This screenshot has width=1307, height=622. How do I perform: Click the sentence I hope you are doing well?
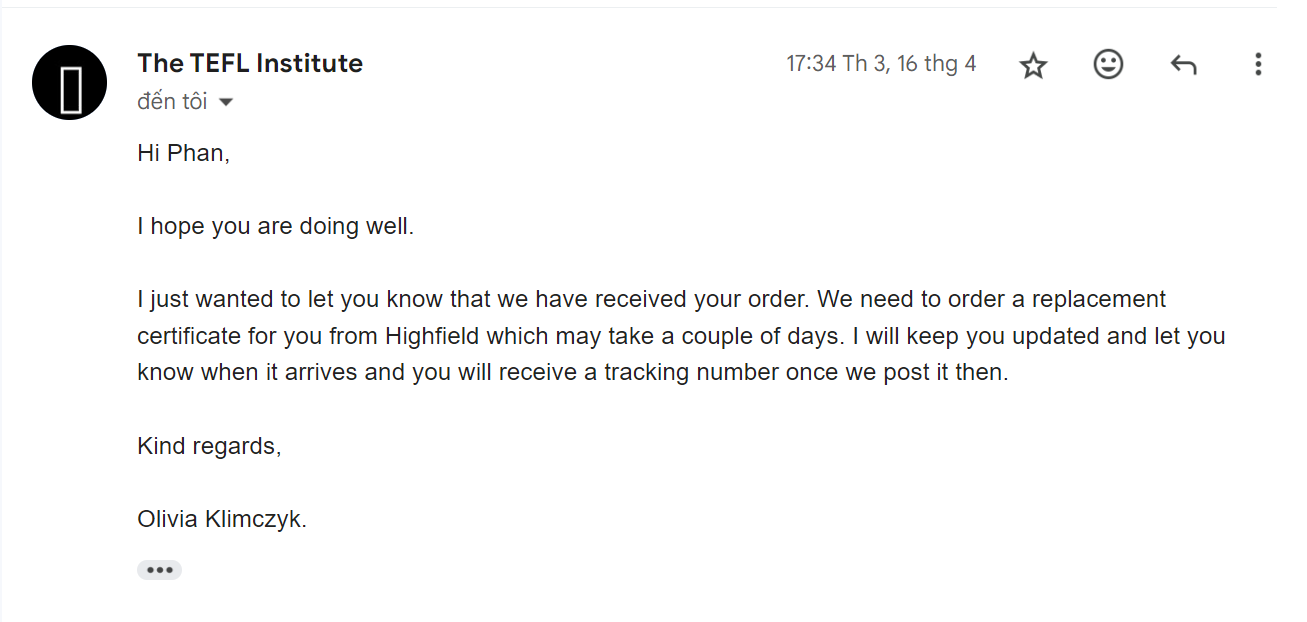tap(275, 227)
